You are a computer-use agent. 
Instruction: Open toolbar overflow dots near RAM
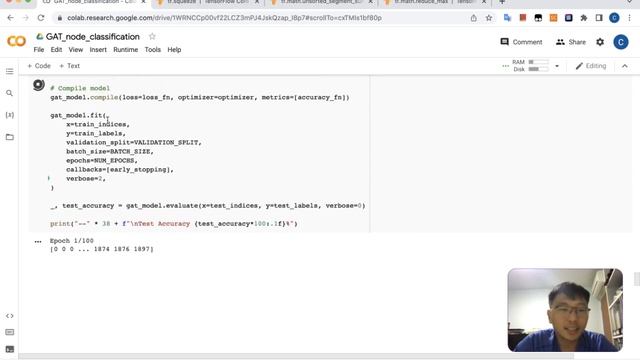(505, 66)
